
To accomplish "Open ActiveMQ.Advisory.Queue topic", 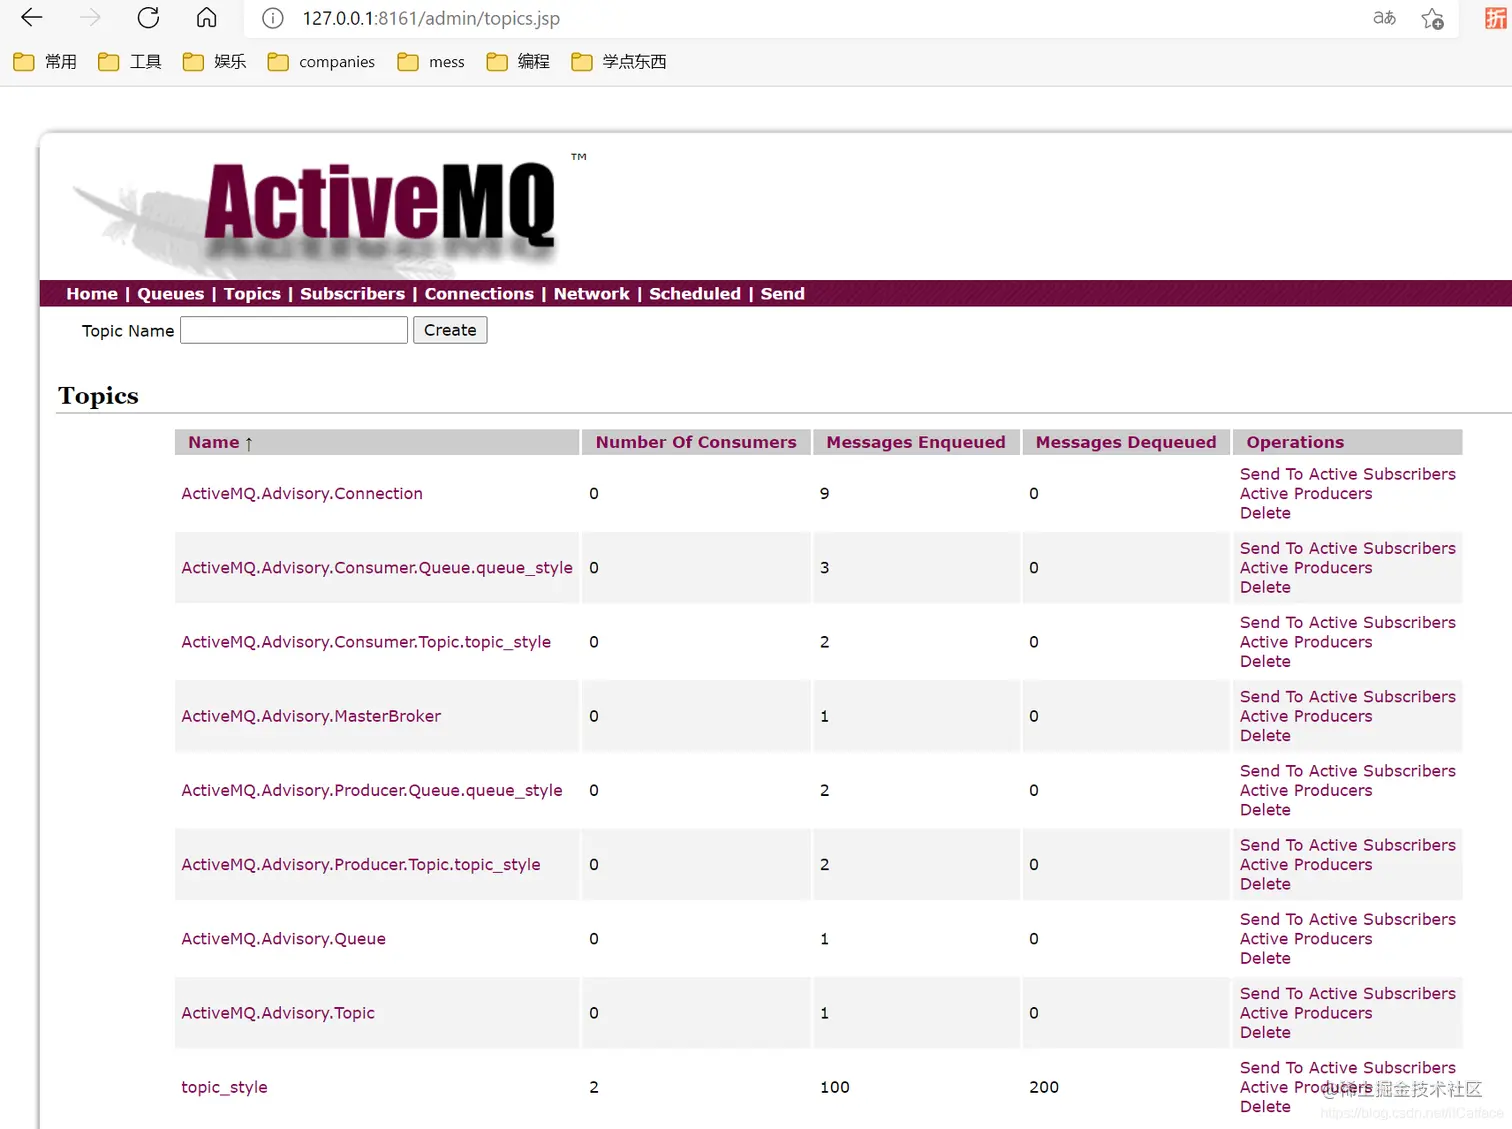I will [x=283, y=939].
